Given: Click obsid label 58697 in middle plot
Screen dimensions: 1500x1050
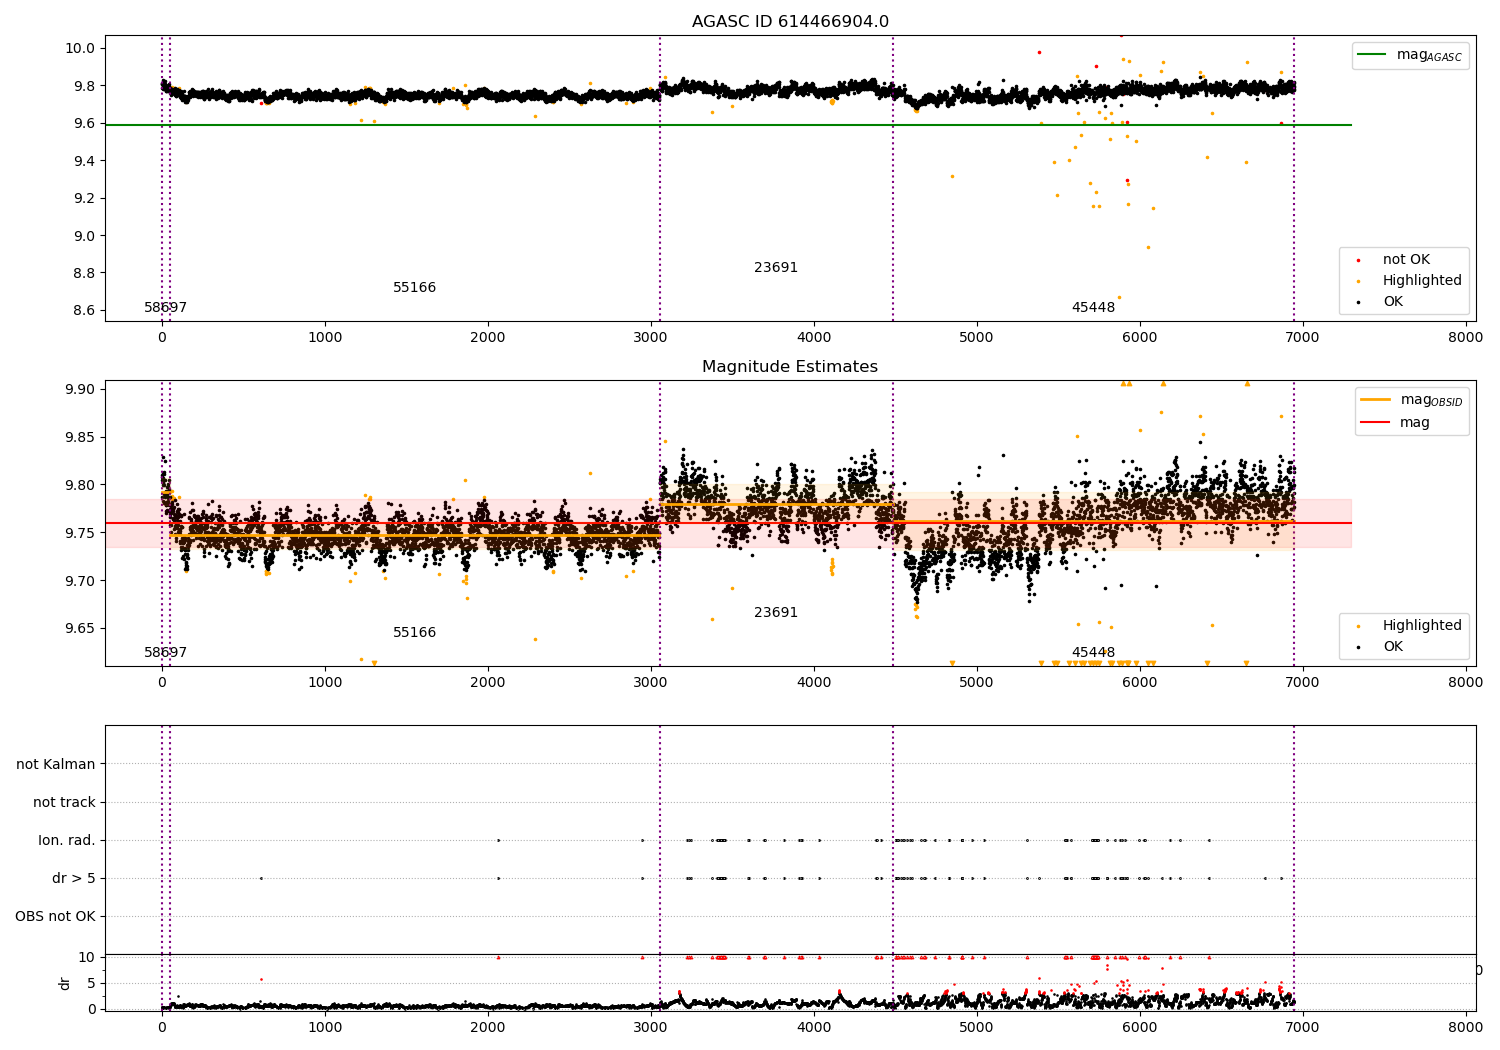Looking at the screenshot, I should [x=166, y=653].
